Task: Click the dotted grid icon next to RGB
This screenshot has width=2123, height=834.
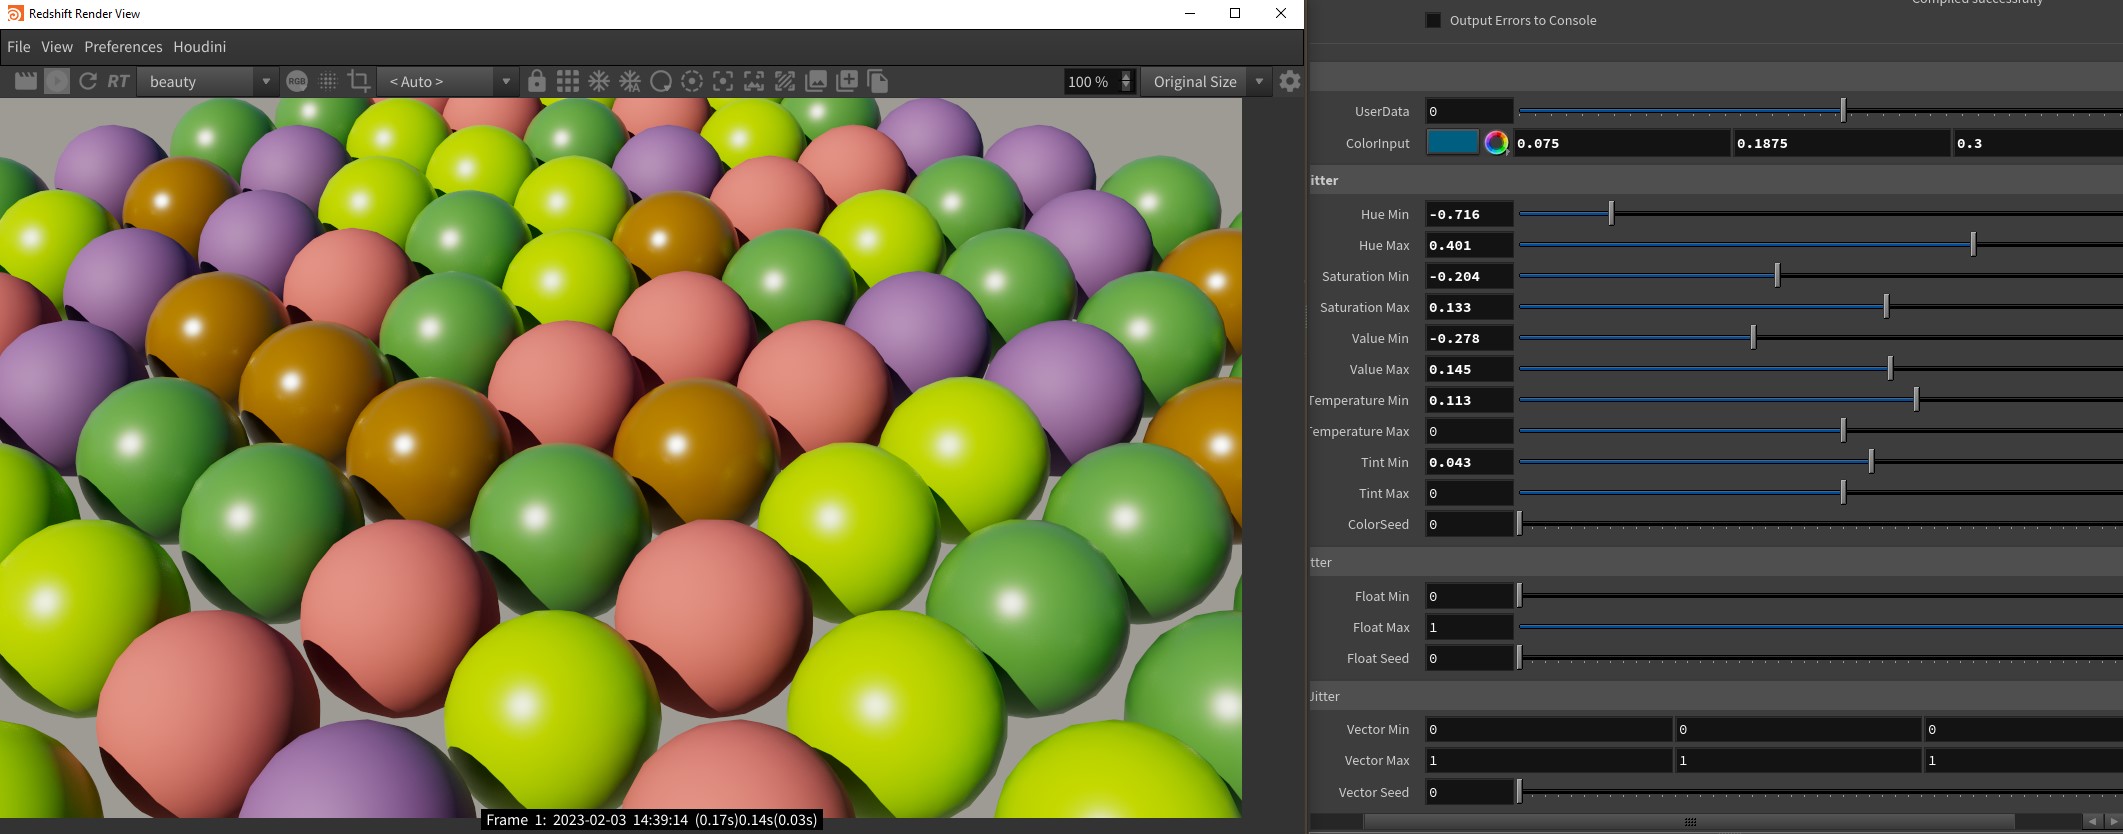Action: (x=328, y=82)
